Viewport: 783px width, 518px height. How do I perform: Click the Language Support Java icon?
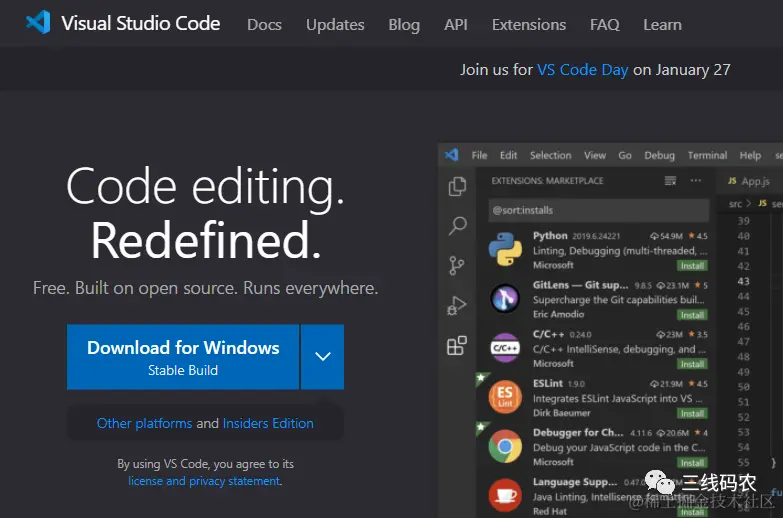coord(505,495)
